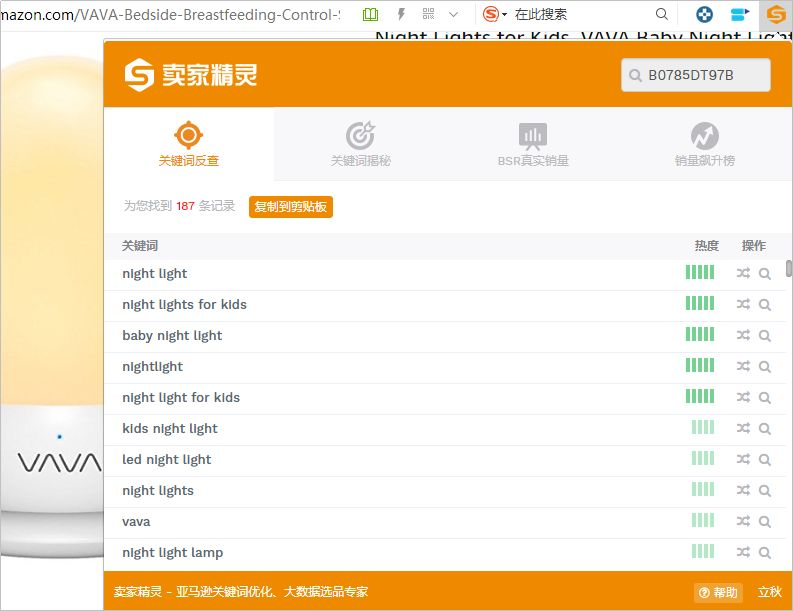Click the 热度 column header

pyautogui.click(x=707, y=246)
